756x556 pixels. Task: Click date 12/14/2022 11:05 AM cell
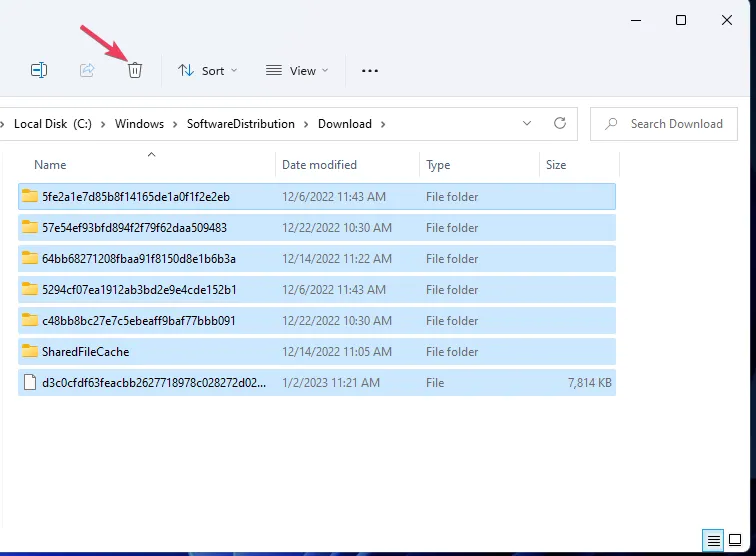tap(337, 352)
